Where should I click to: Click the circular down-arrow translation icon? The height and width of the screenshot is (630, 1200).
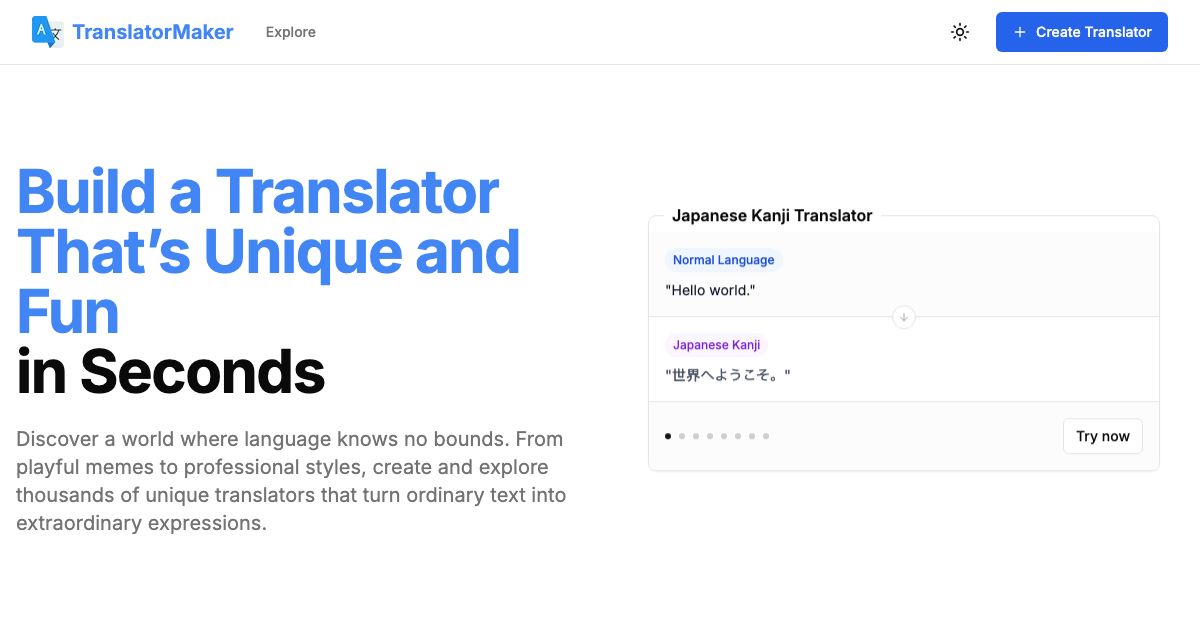point(903,317)
